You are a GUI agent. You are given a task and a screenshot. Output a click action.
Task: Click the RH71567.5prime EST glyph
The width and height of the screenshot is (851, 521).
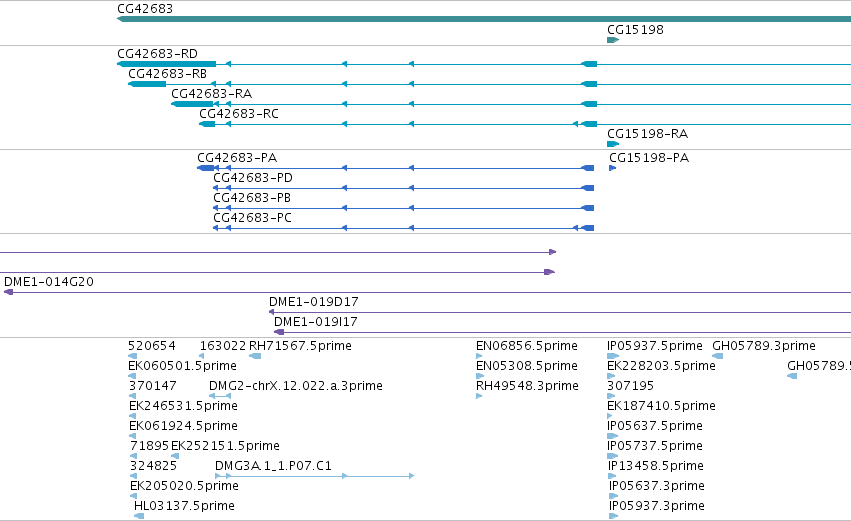pyautogui.click(x=255, y=356)
